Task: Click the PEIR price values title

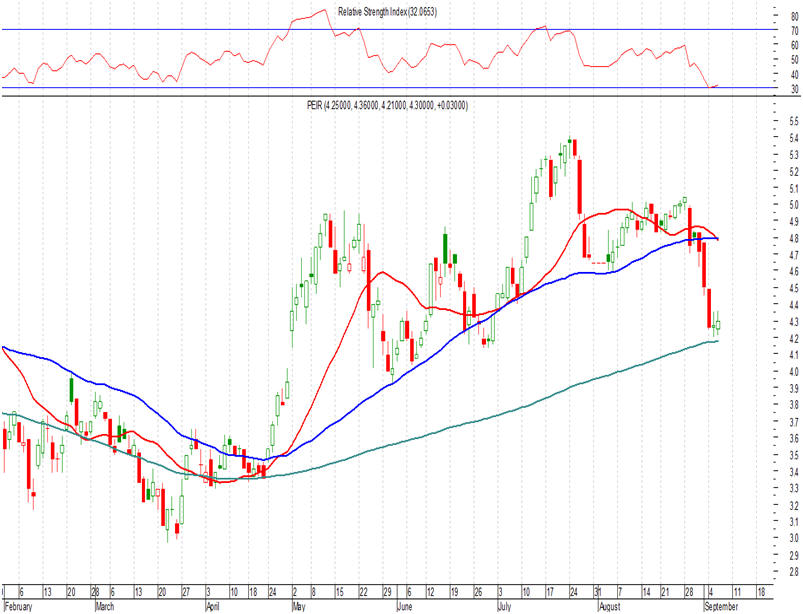Action: coord(387,105)
